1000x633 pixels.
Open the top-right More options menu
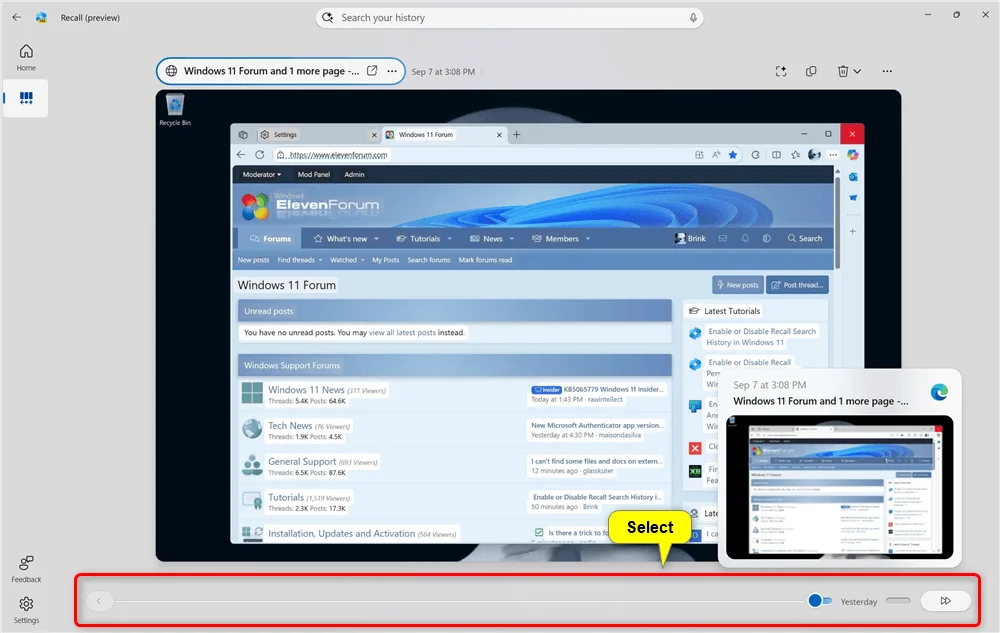click(x=887, y=71)
